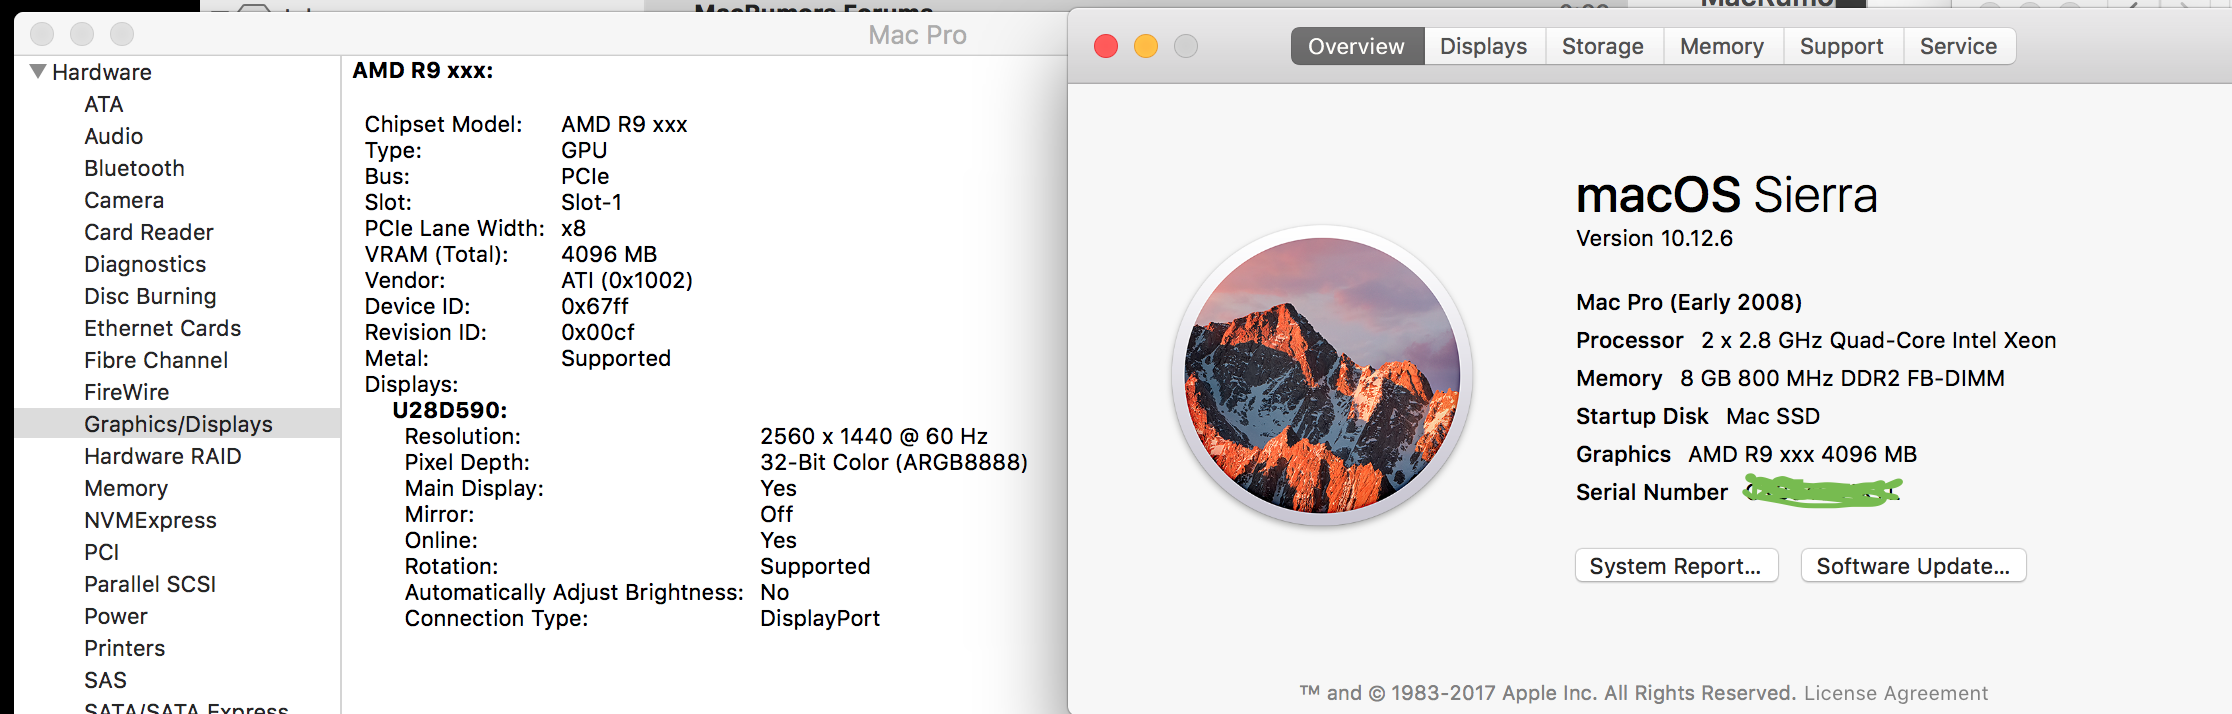2232x714 pixels.
Task: Select PCI in the hardware sidebar
Action: tap(102, 552)
